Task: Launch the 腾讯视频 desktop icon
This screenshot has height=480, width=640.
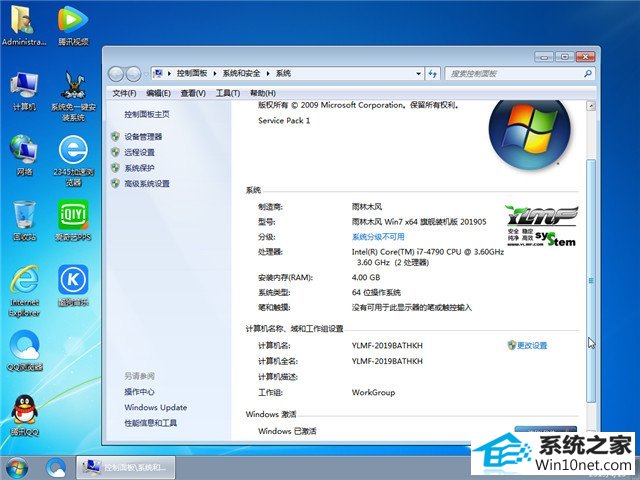Action: (x=73, y=25)
